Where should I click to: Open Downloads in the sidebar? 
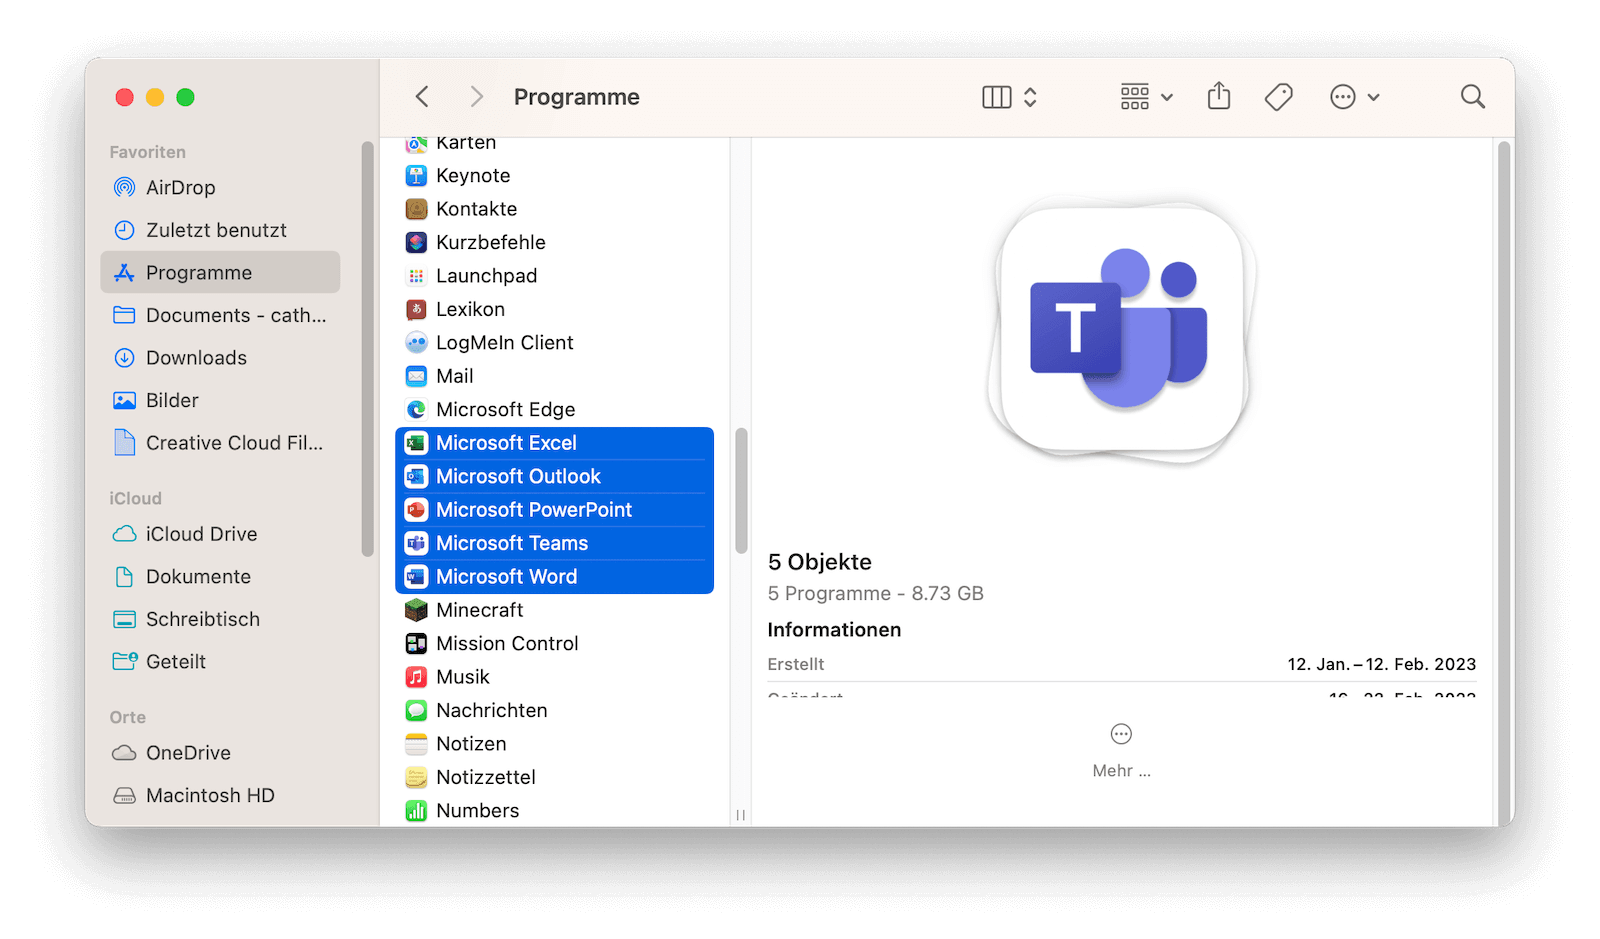pos(220,358)
